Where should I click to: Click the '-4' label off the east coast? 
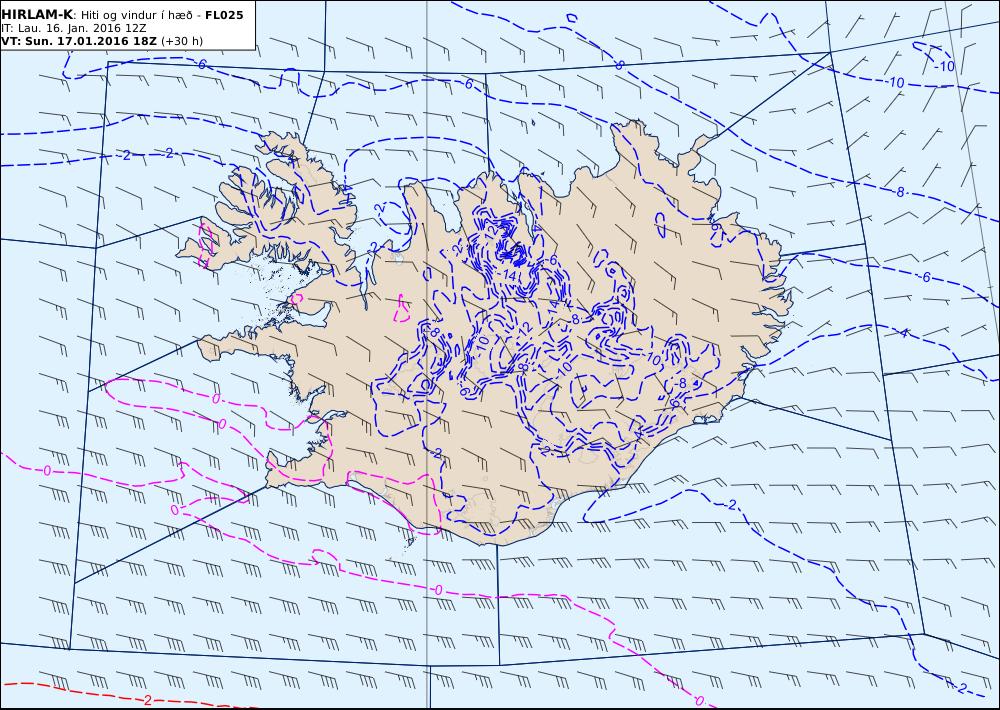[x=904, y=334]
